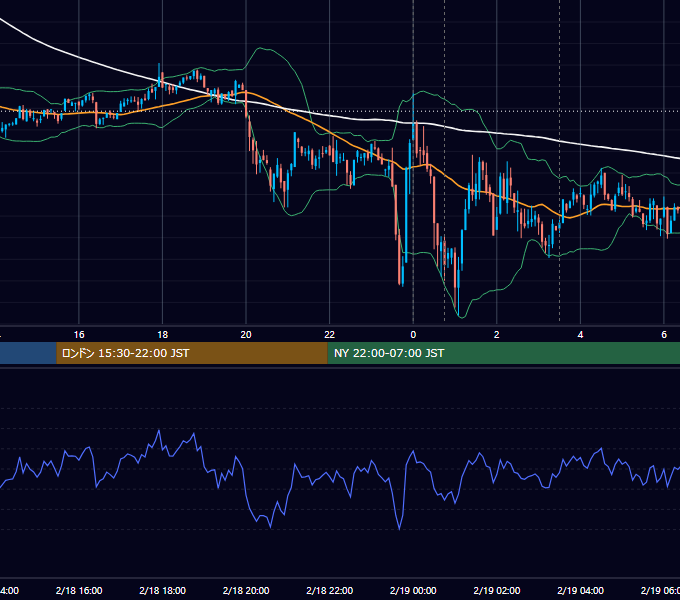The height and width of the screenshot is (600, 680).
Task: Click the 2/18 18:00 date label
Action: pos(163,590)
